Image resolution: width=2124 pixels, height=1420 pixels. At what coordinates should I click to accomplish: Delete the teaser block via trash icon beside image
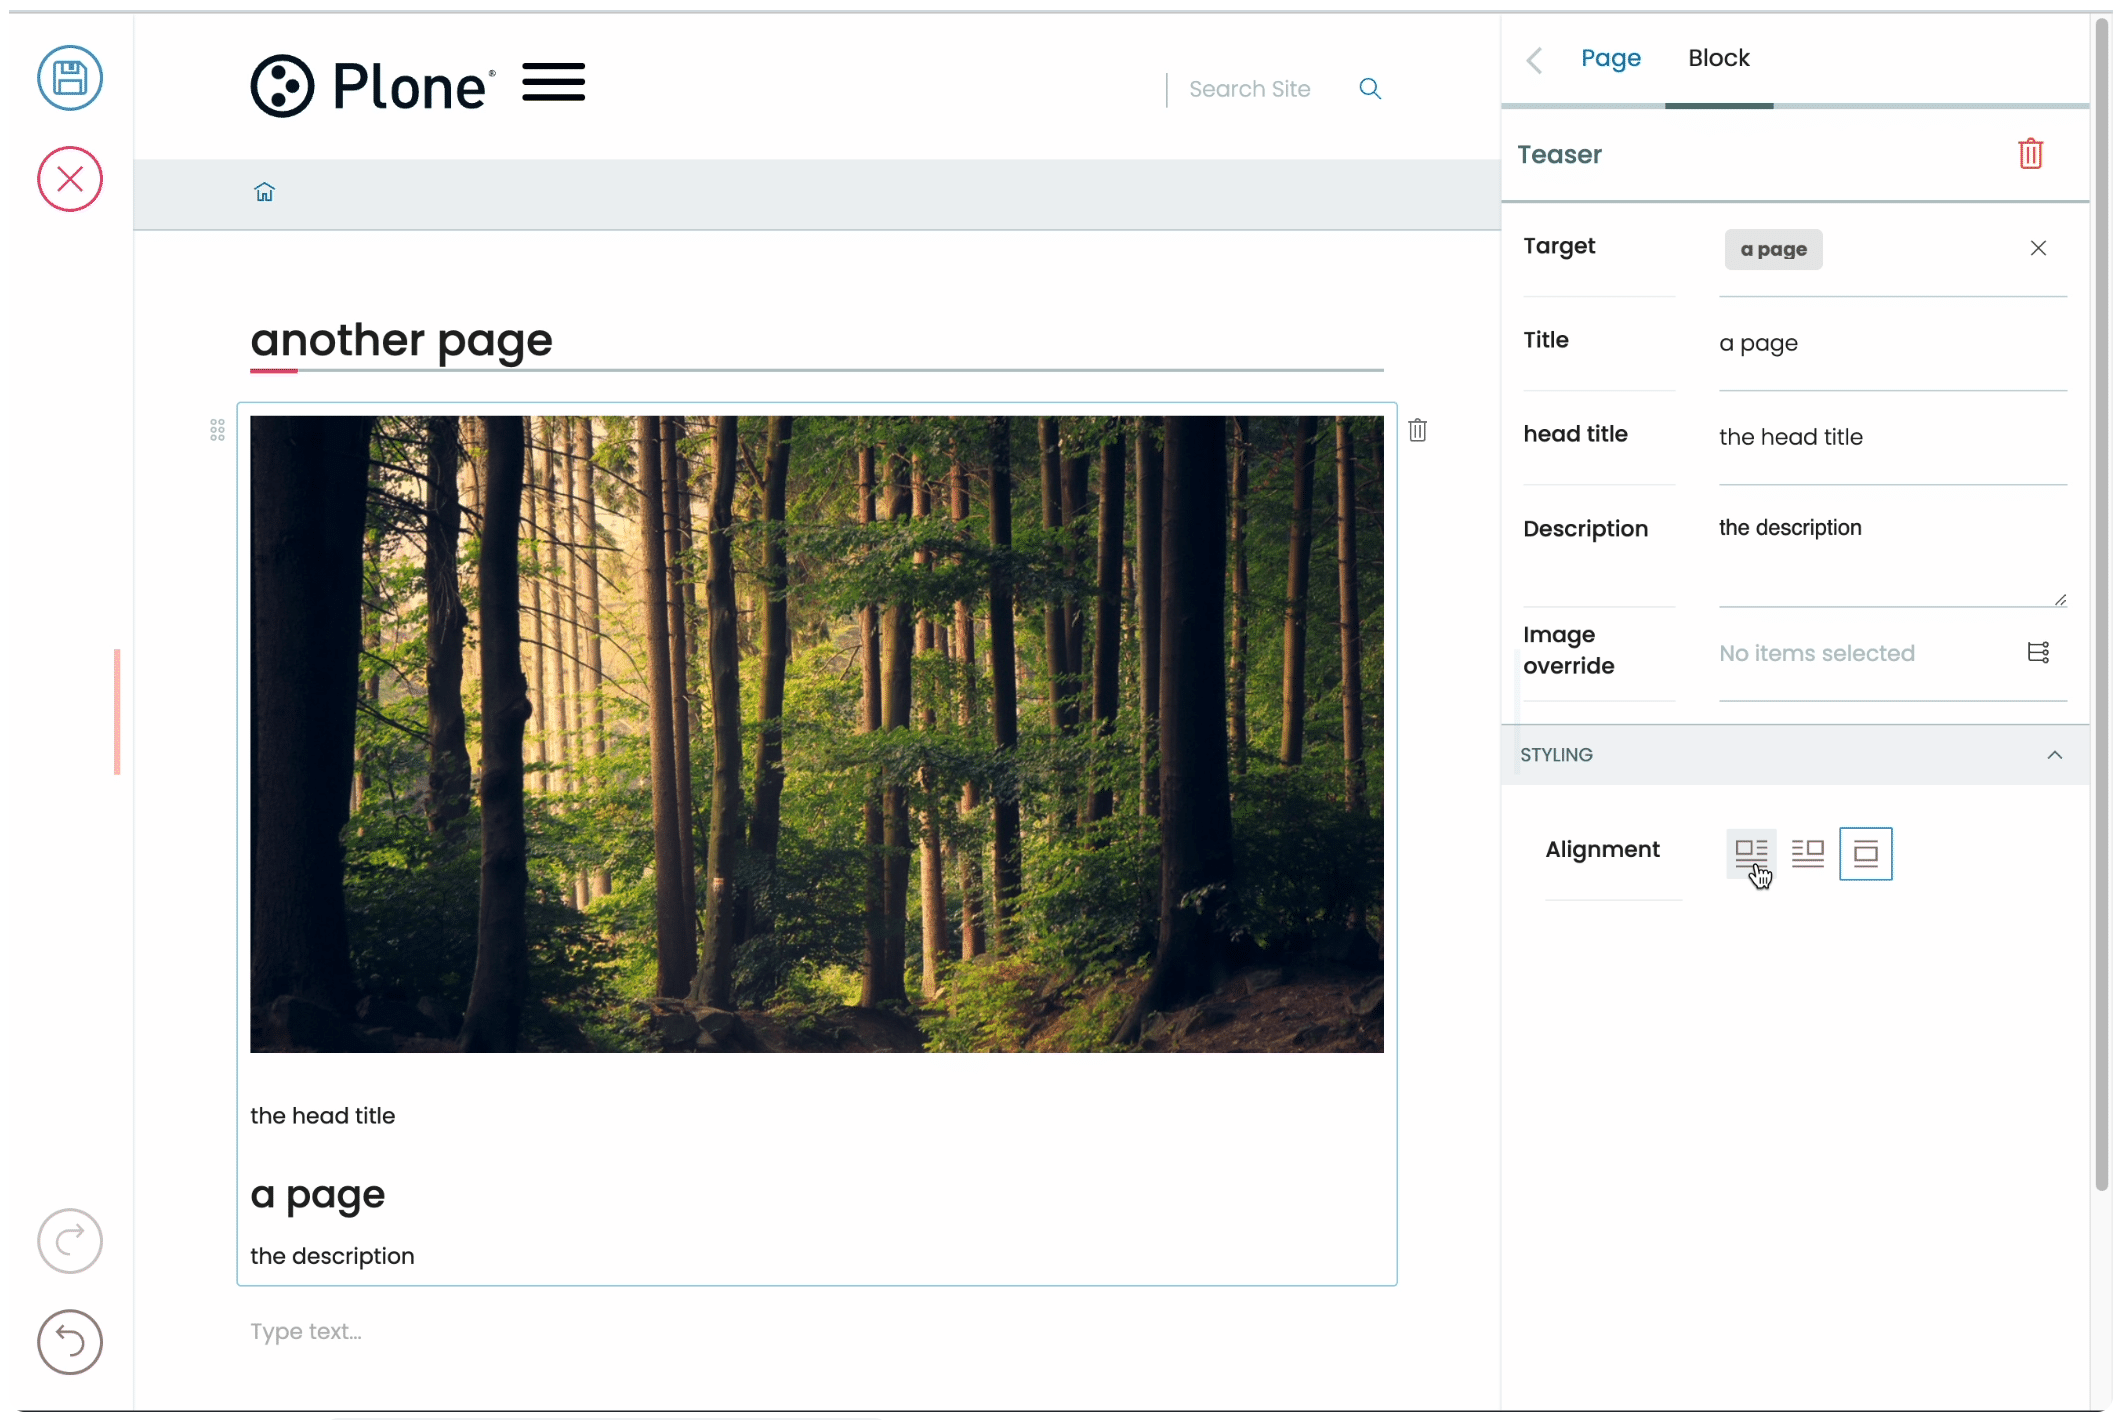click(1417, 430)
